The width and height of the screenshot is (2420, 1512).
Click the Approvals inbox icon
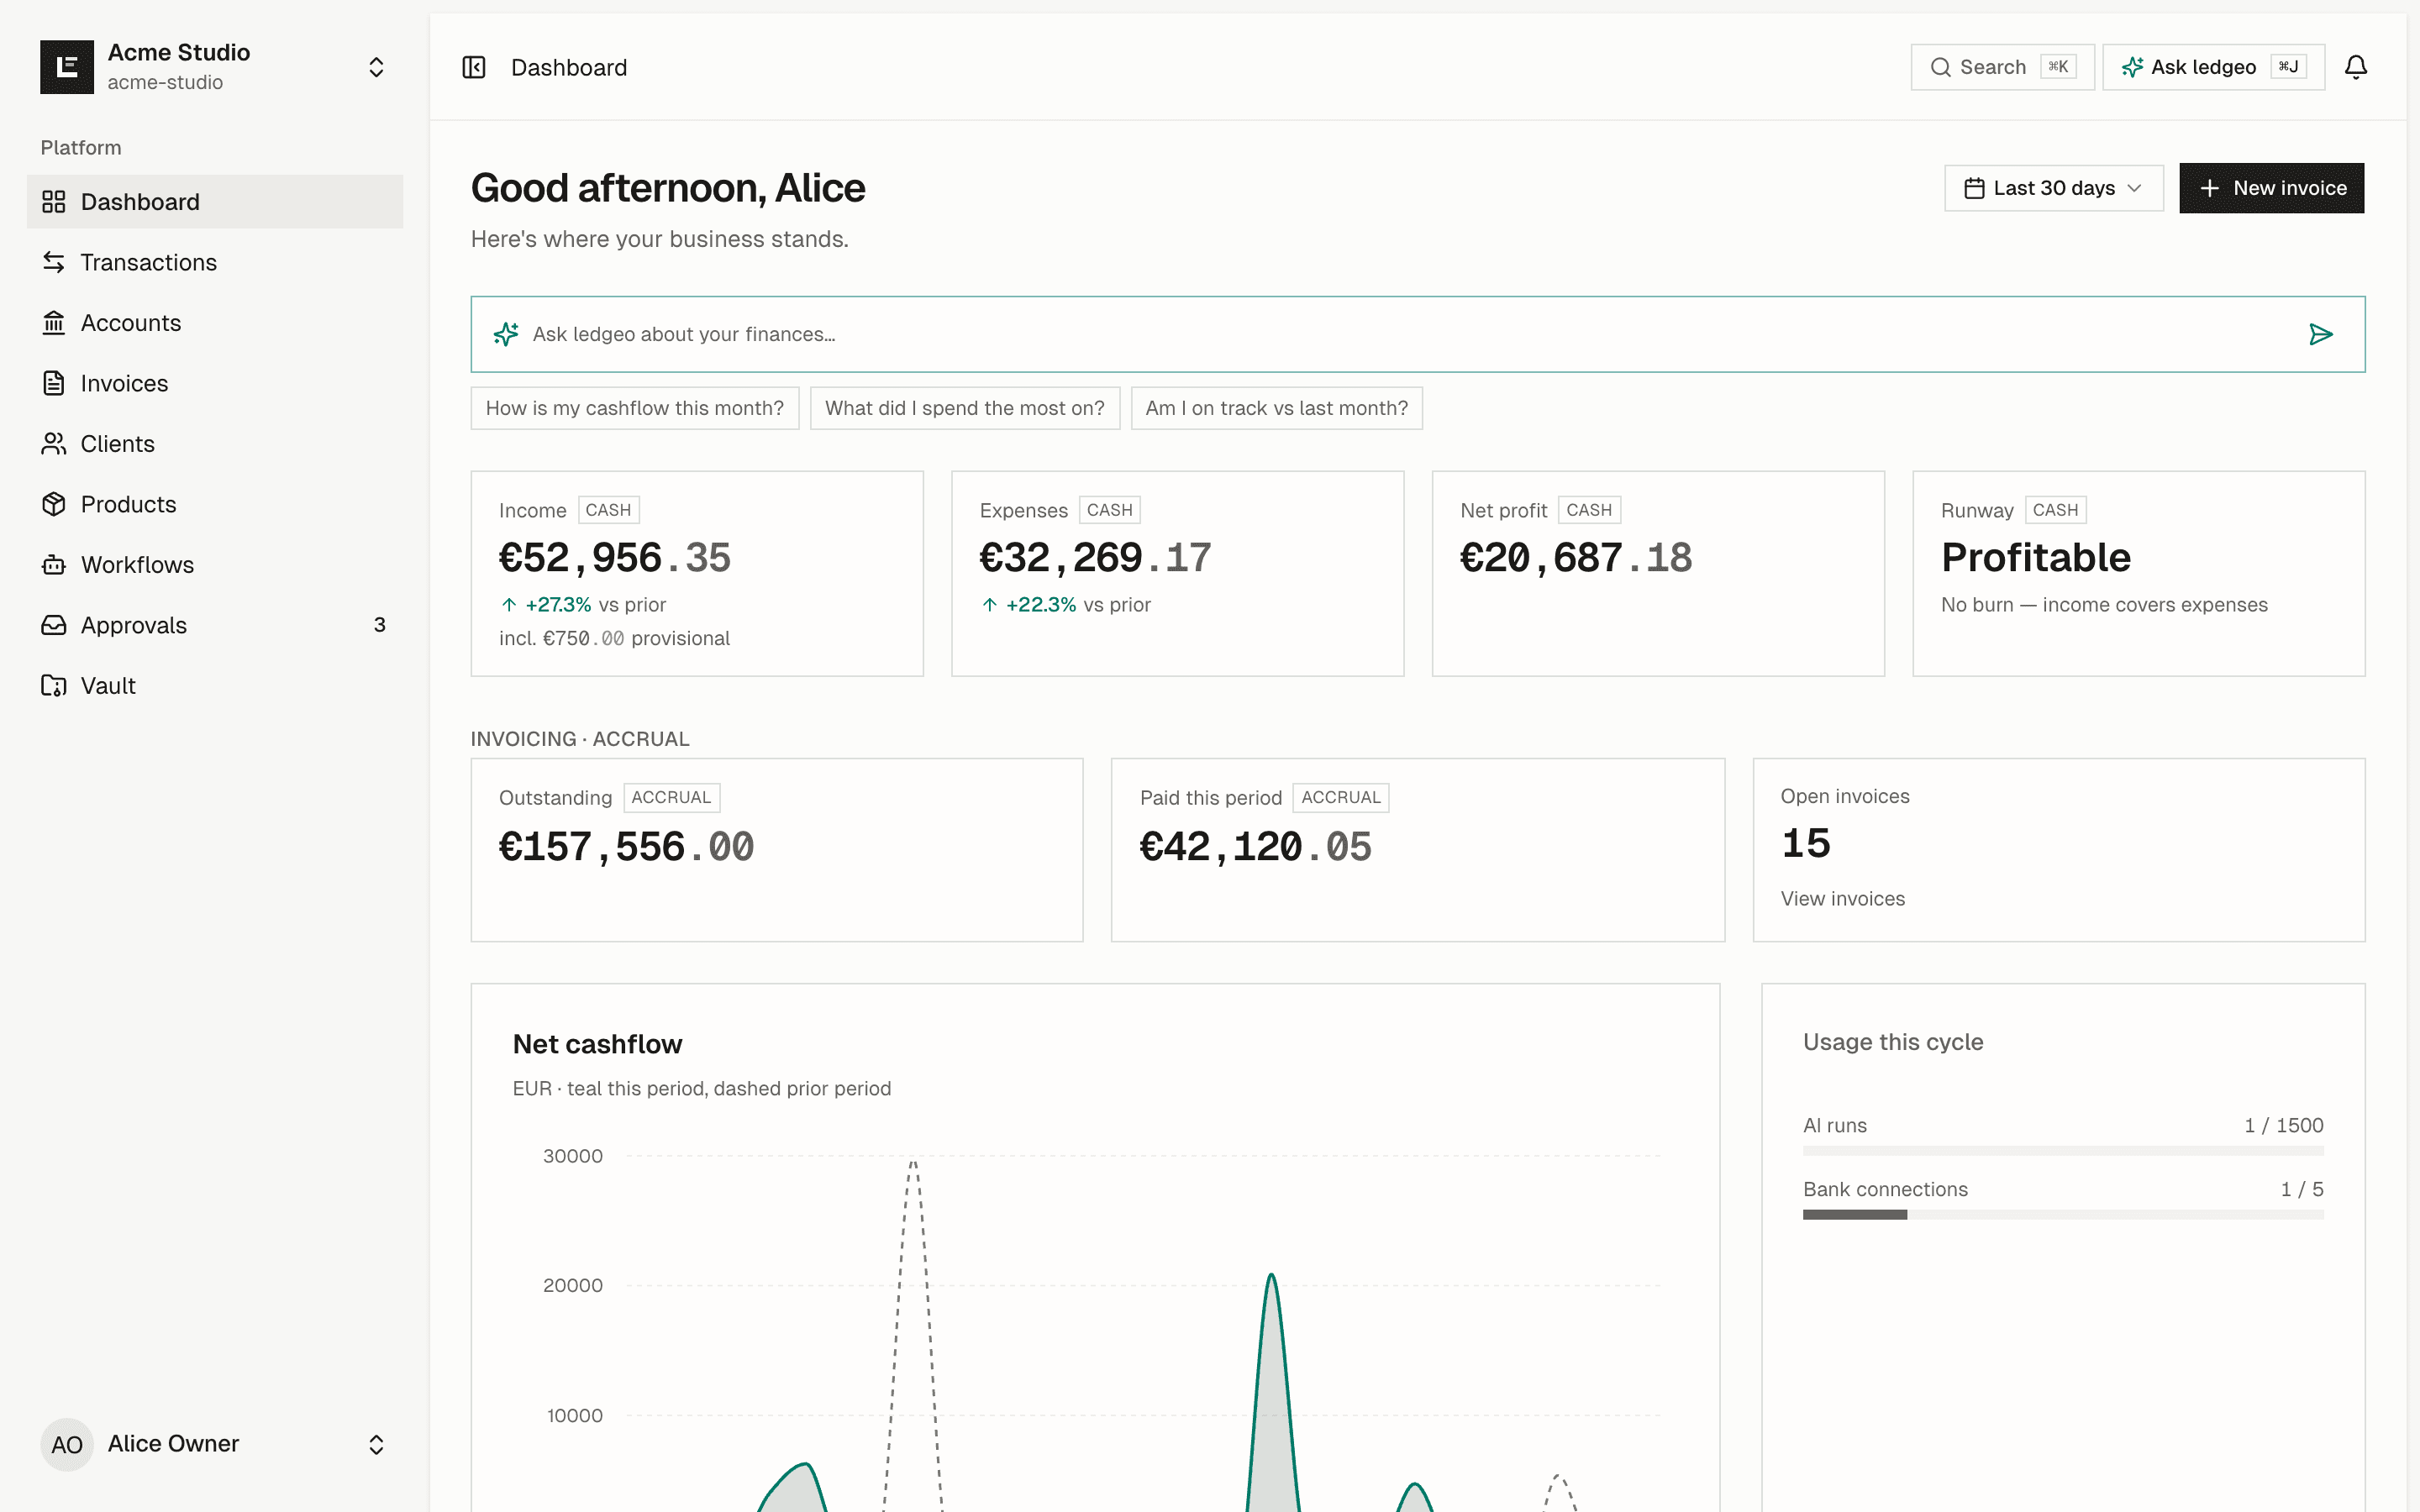click(54, 625)
